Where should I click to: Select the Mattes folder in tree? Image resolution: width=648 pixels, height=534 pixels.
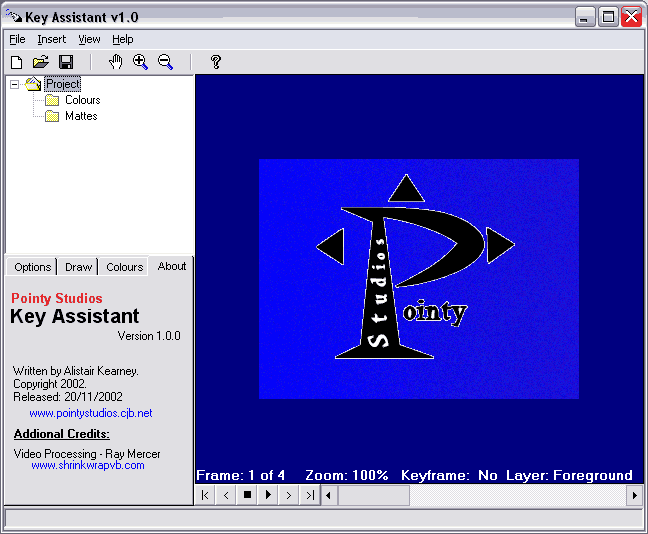pyautogui.click(x=81, y=117)
